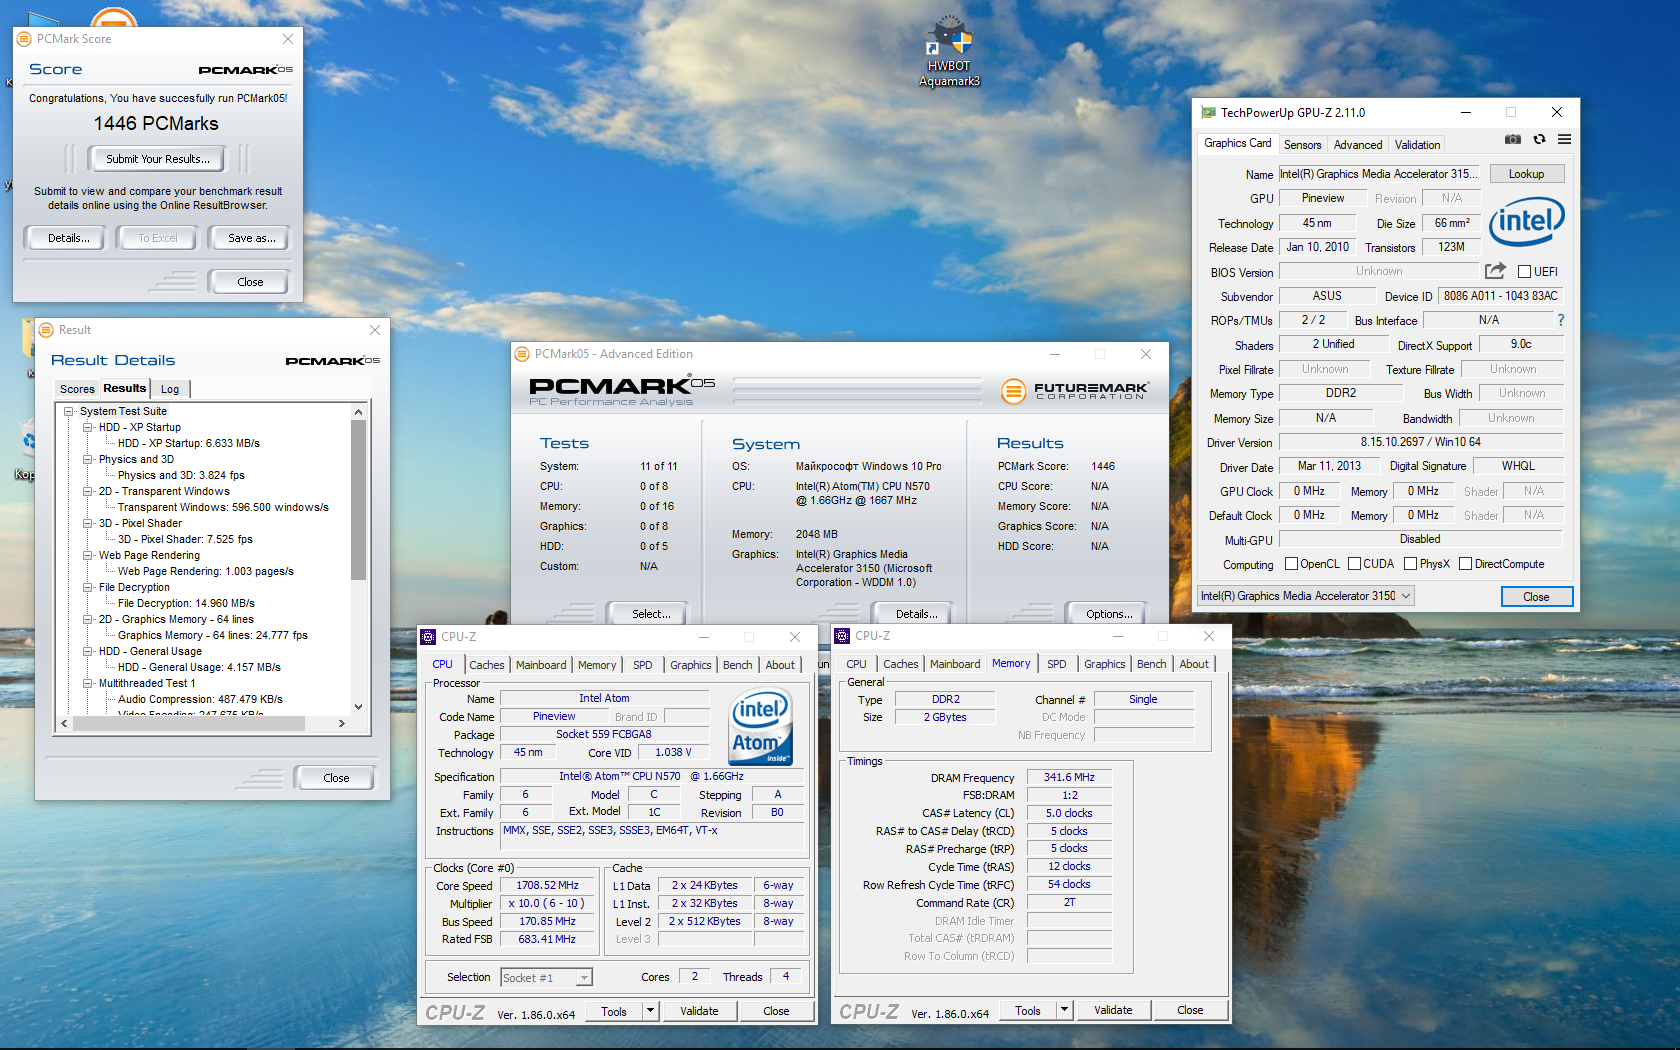Click the CPU-Z app icon on Memory tab window

[x=842, y=636]
